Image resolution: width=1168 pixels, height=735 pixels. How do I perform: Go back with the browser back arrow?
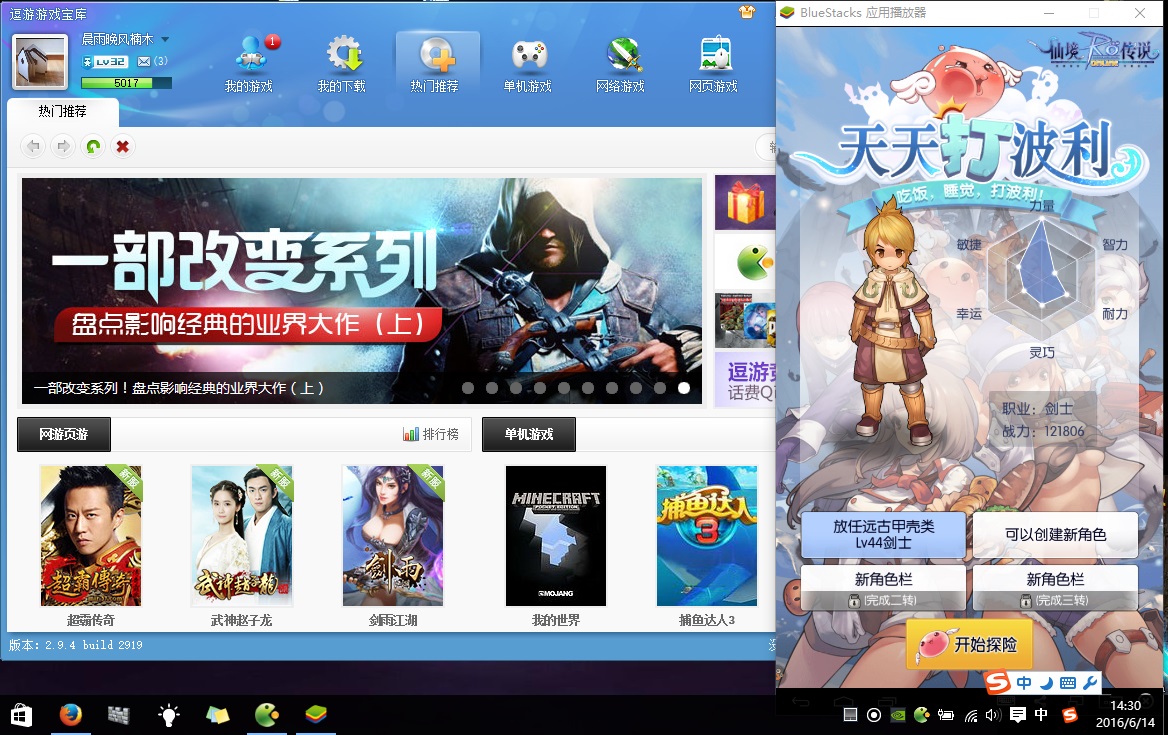tap(33, 146)
